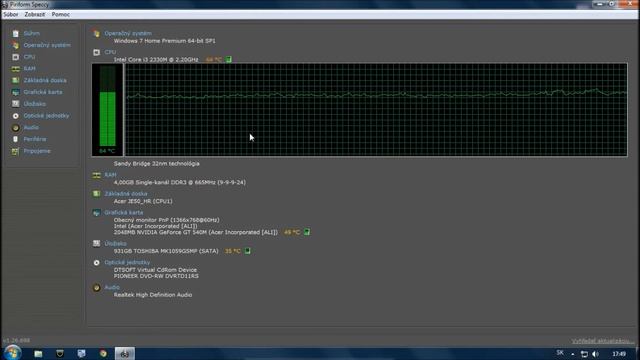Select RAM in the sidebar
Image resolution: width=640 pixels, height=360 pixels.
29,69
